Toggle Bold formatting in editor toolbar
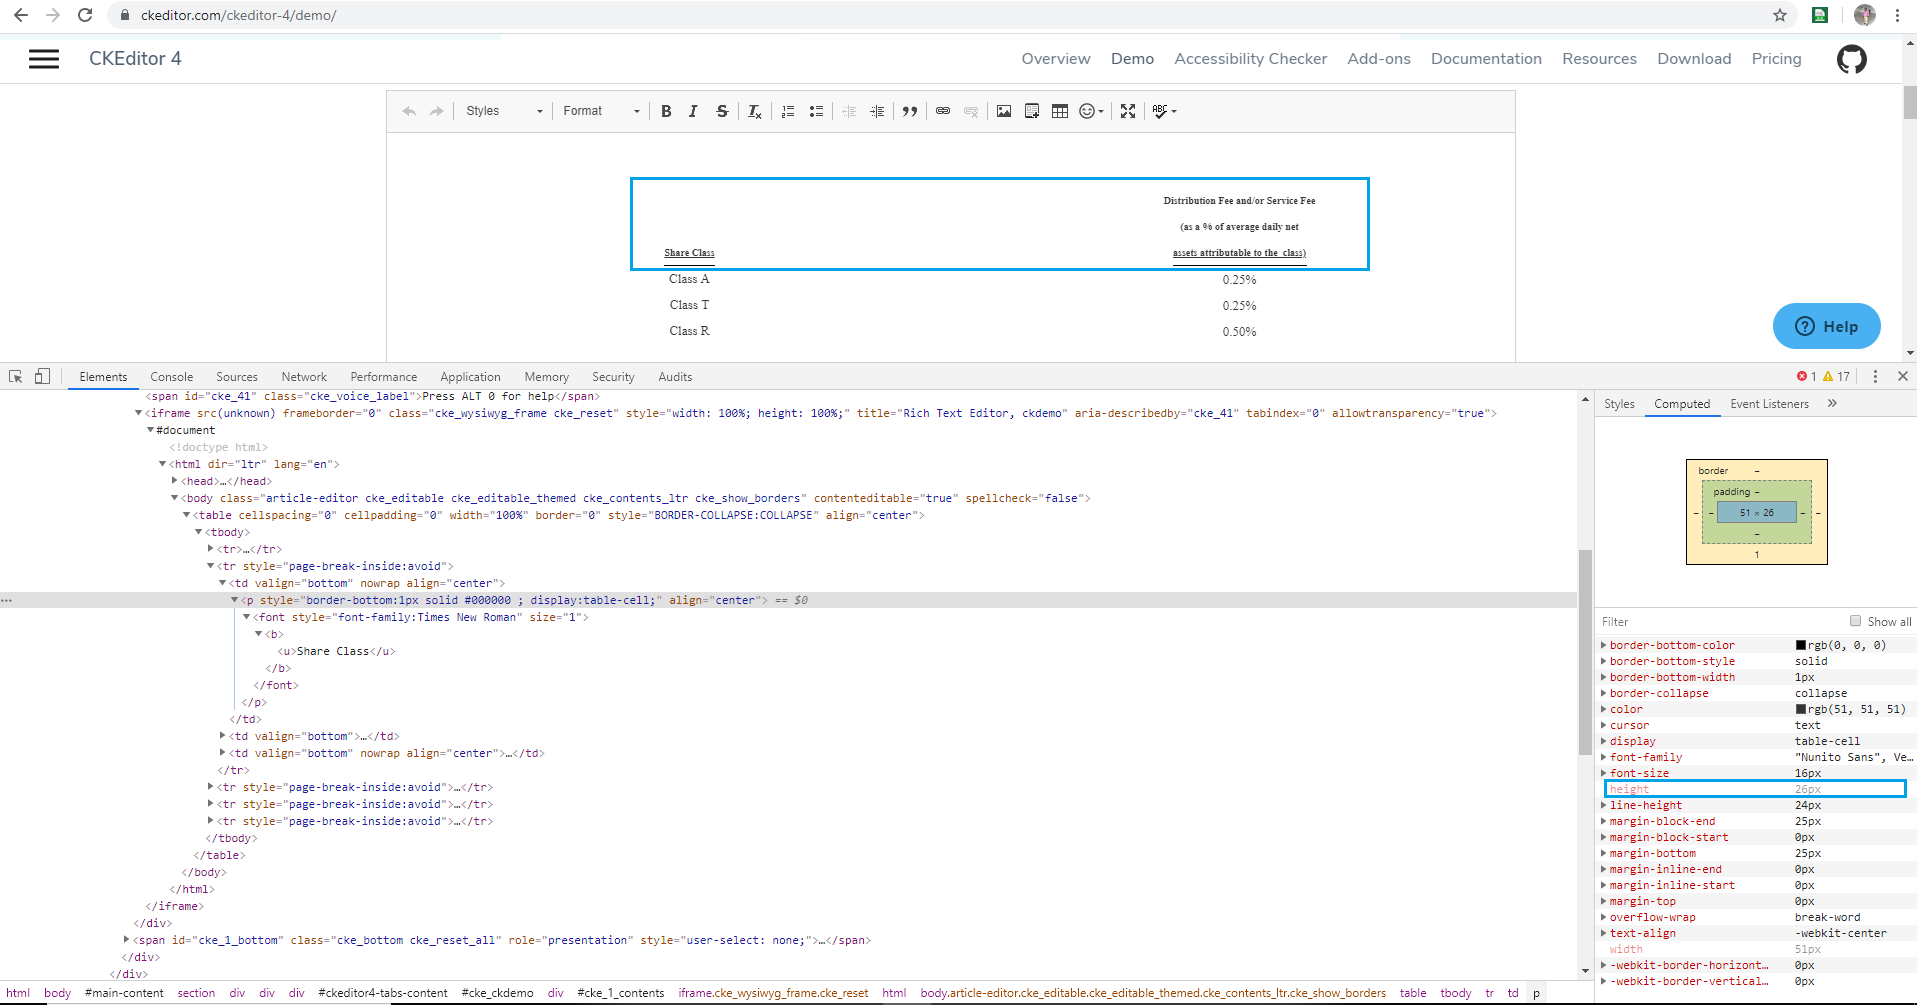The width and height of the screenshot is (1917, 1005). pyautogui.click(x=666, y=111)
